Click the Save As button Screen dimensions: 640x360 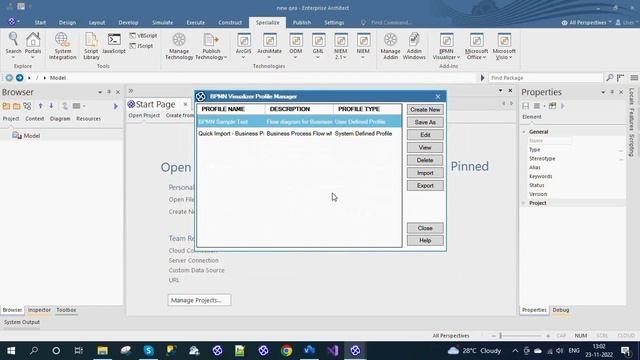click(x=425, y=122)
